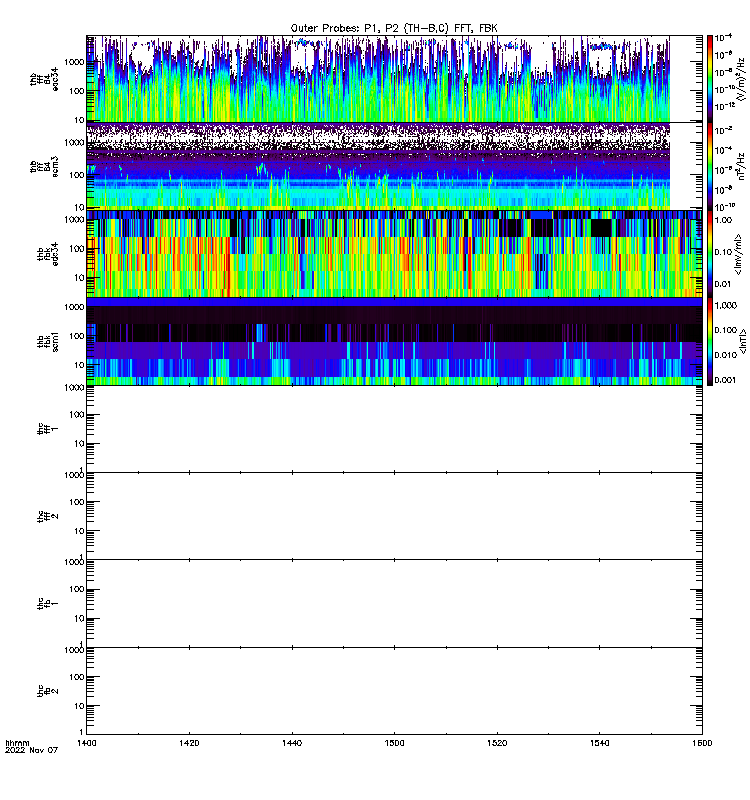Image resolution: width=750 pixels, height=800 pixels.
Task: Click the empty thc fff 1 panel
Action: tap(394, 429)
